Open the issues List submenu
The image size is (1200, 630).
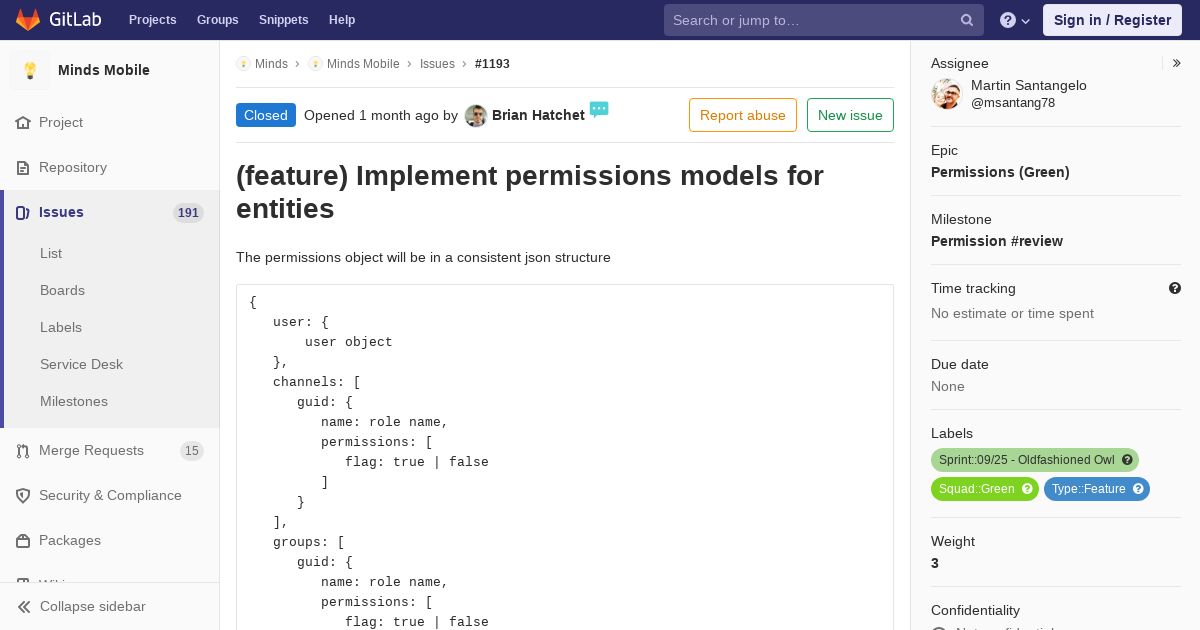[x=51, y=254]
